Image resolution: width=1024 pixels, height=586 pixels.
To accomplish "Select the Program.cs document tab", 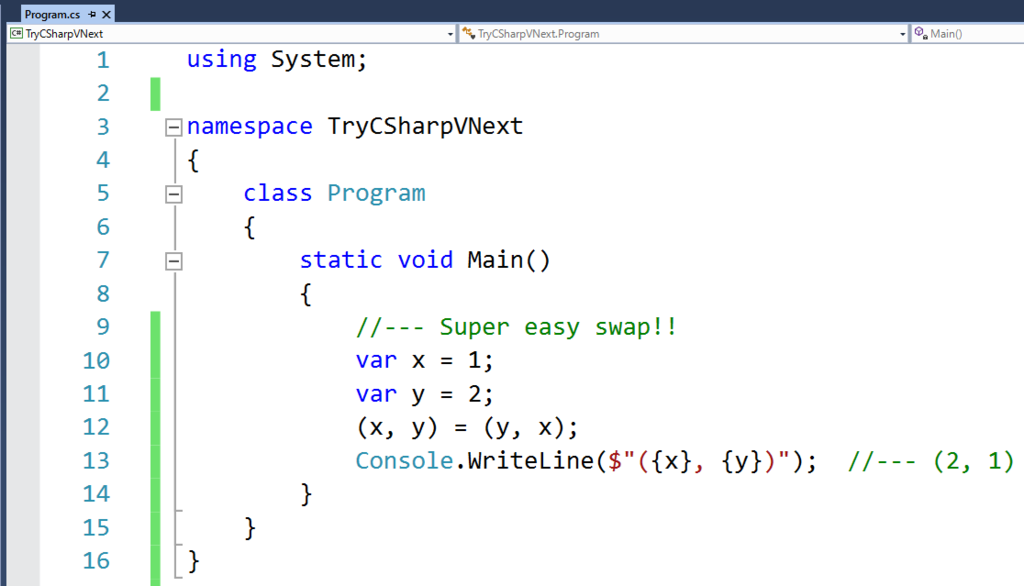I will point(50,15).
